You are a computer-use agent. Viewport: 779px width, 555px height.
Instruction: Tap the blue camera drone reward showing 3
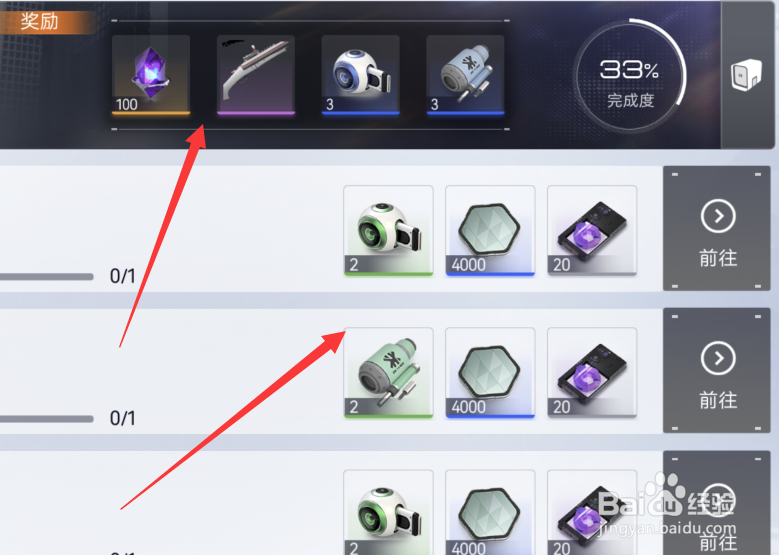(361, 75)
